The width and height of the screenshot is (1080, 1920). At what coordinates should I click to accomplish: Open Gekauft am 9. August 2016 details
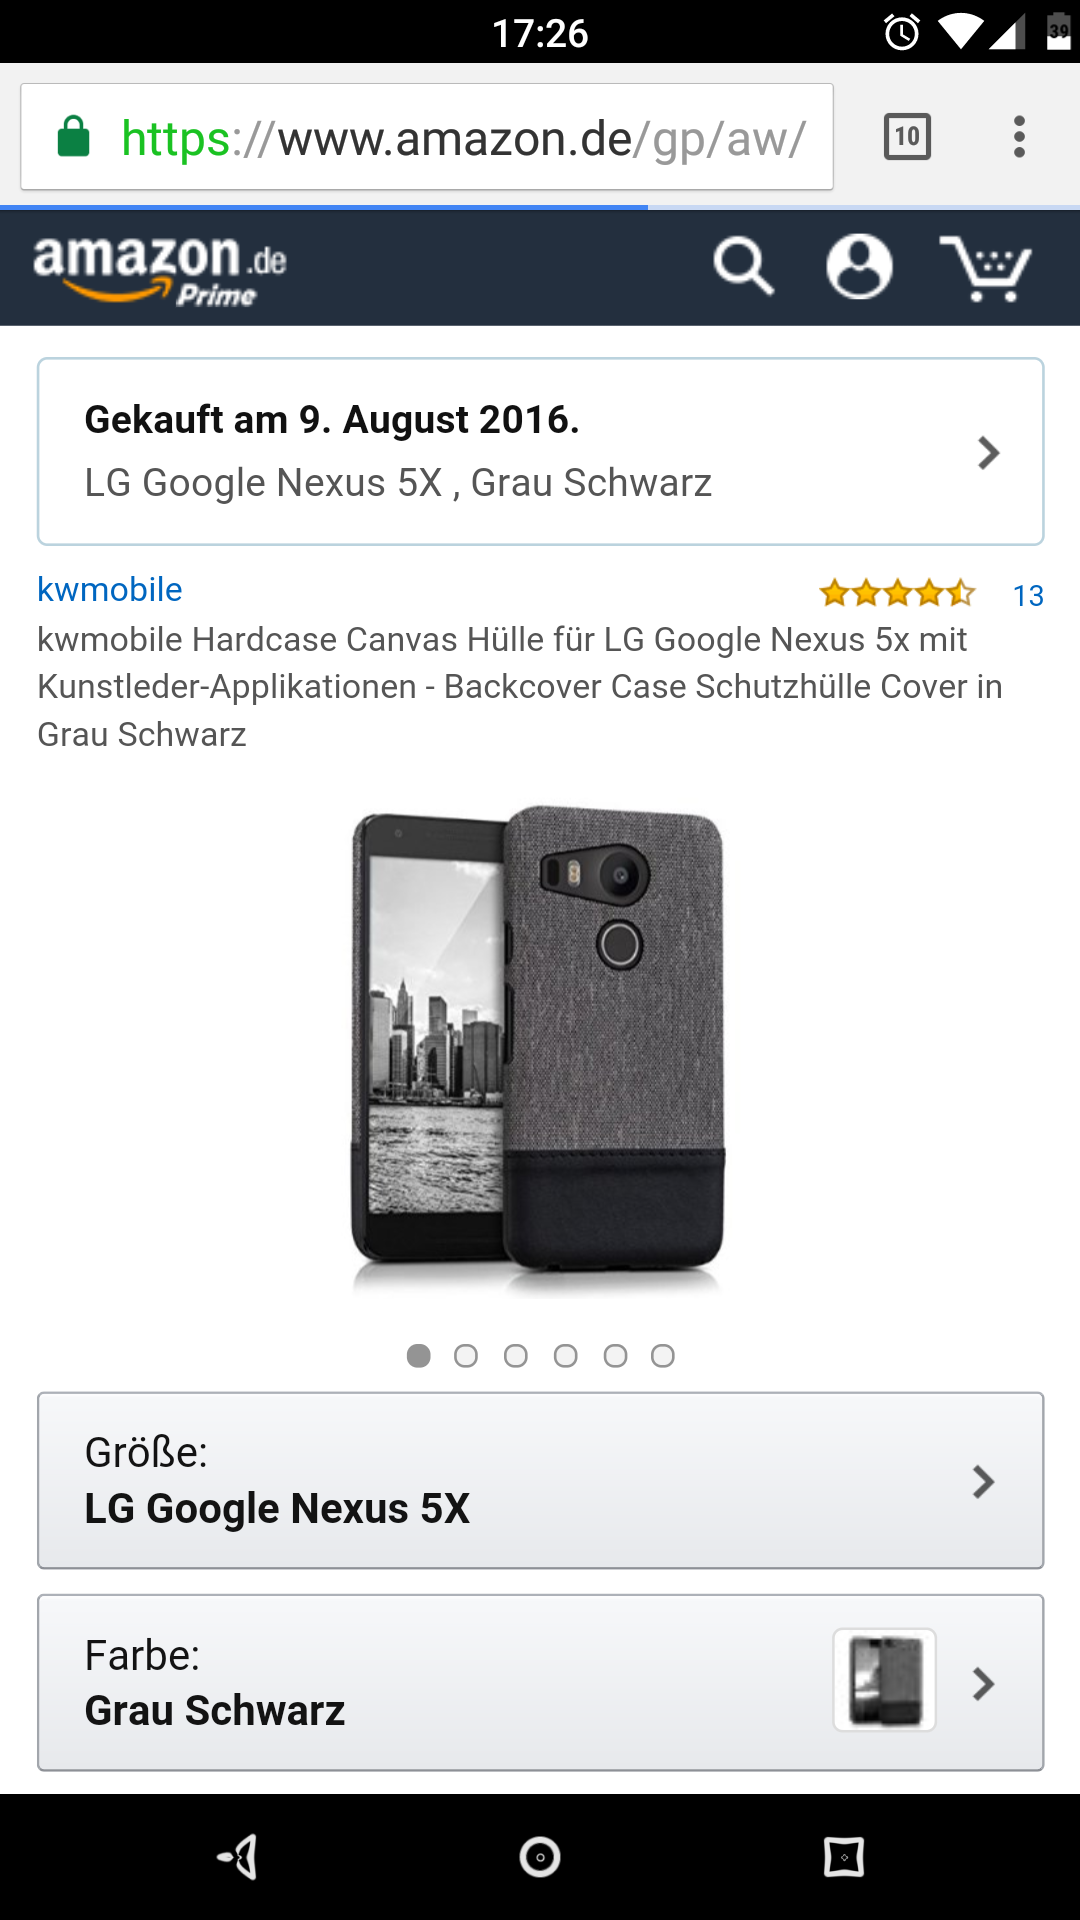(x=540, y=451)
